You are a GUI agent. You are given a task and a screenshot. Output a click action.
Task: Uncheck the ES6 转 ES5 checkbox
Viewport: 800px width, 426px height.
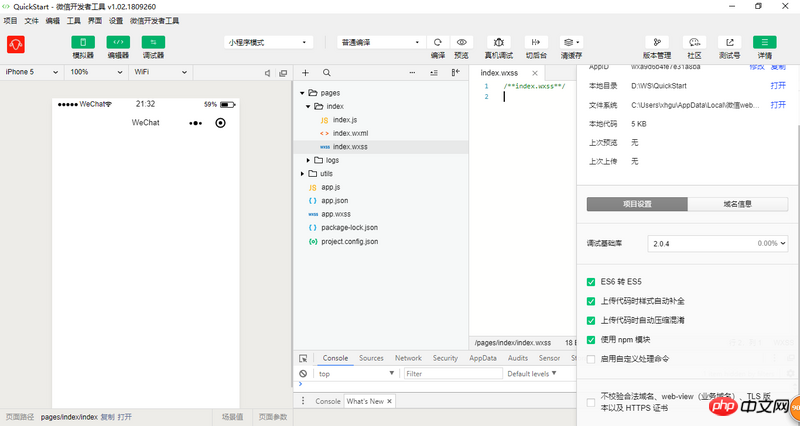tap(591, 282)
